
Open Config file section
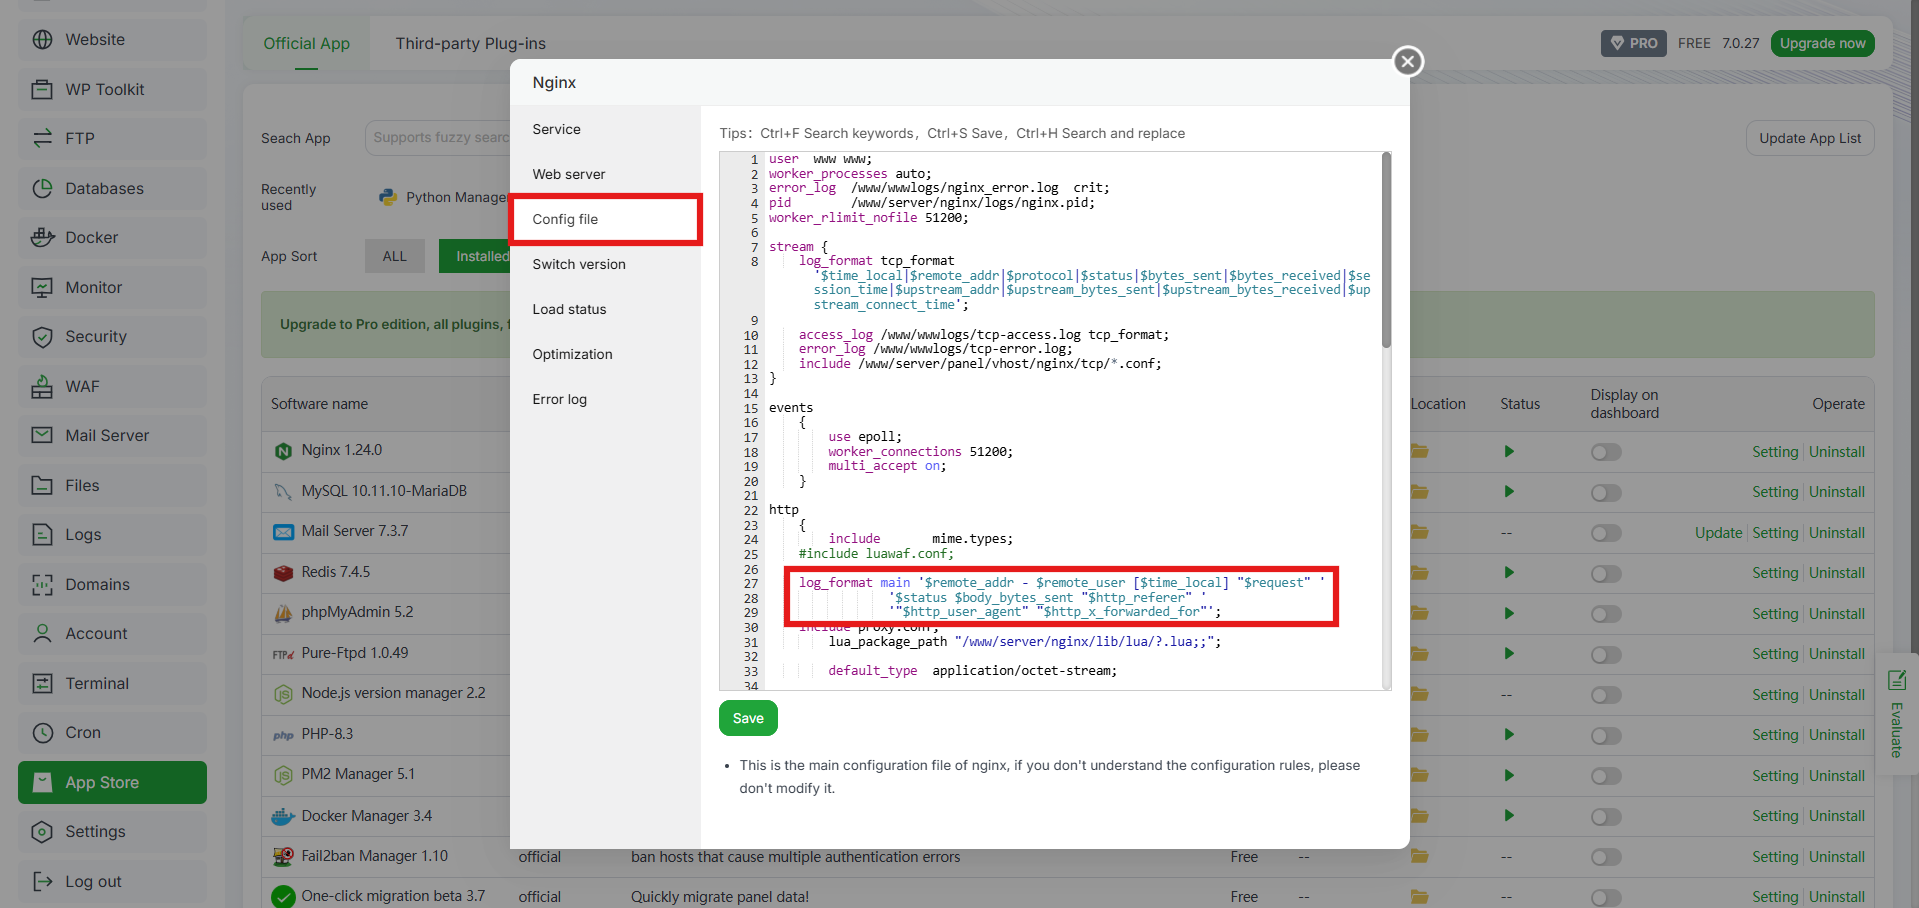[x=605, y=219]
